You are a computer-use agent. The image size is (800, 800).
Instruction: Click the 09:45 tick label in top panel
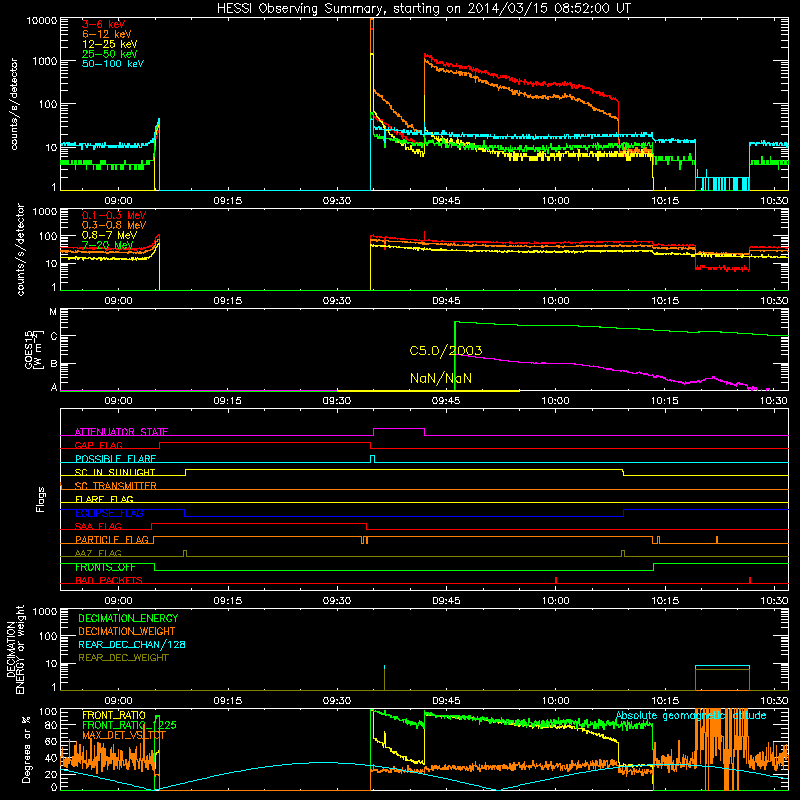pyautogui.click(x=446, y=201)
